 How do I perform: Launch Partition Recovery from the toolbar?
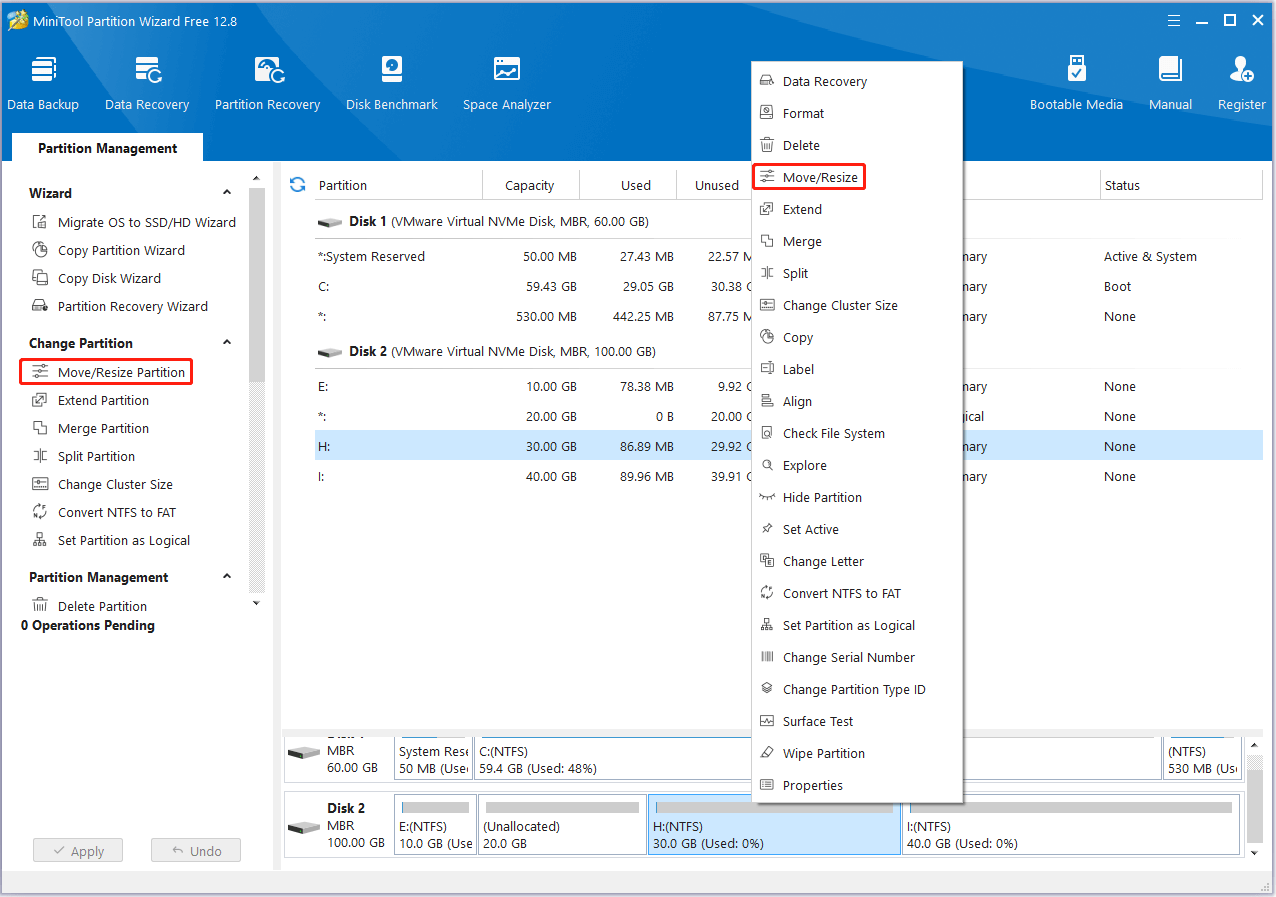267,83
